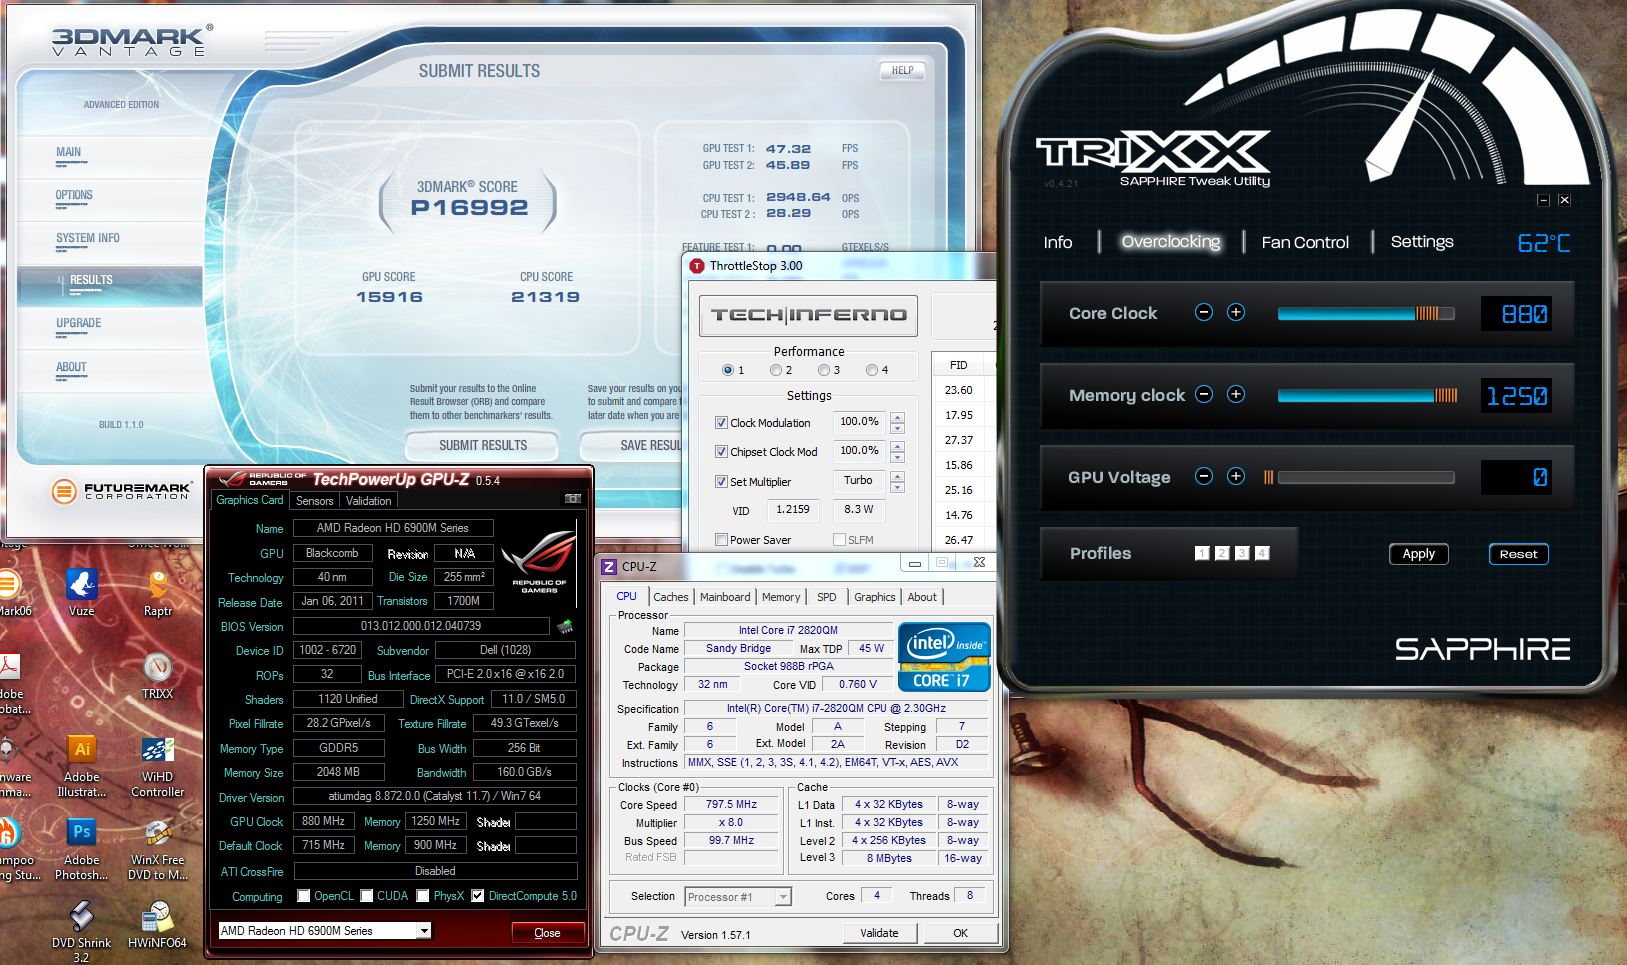Toggle Chipset Clock Mod checkbox
Image resolution: width=1627 pixels, height=965 pixels.
point(721,452)
